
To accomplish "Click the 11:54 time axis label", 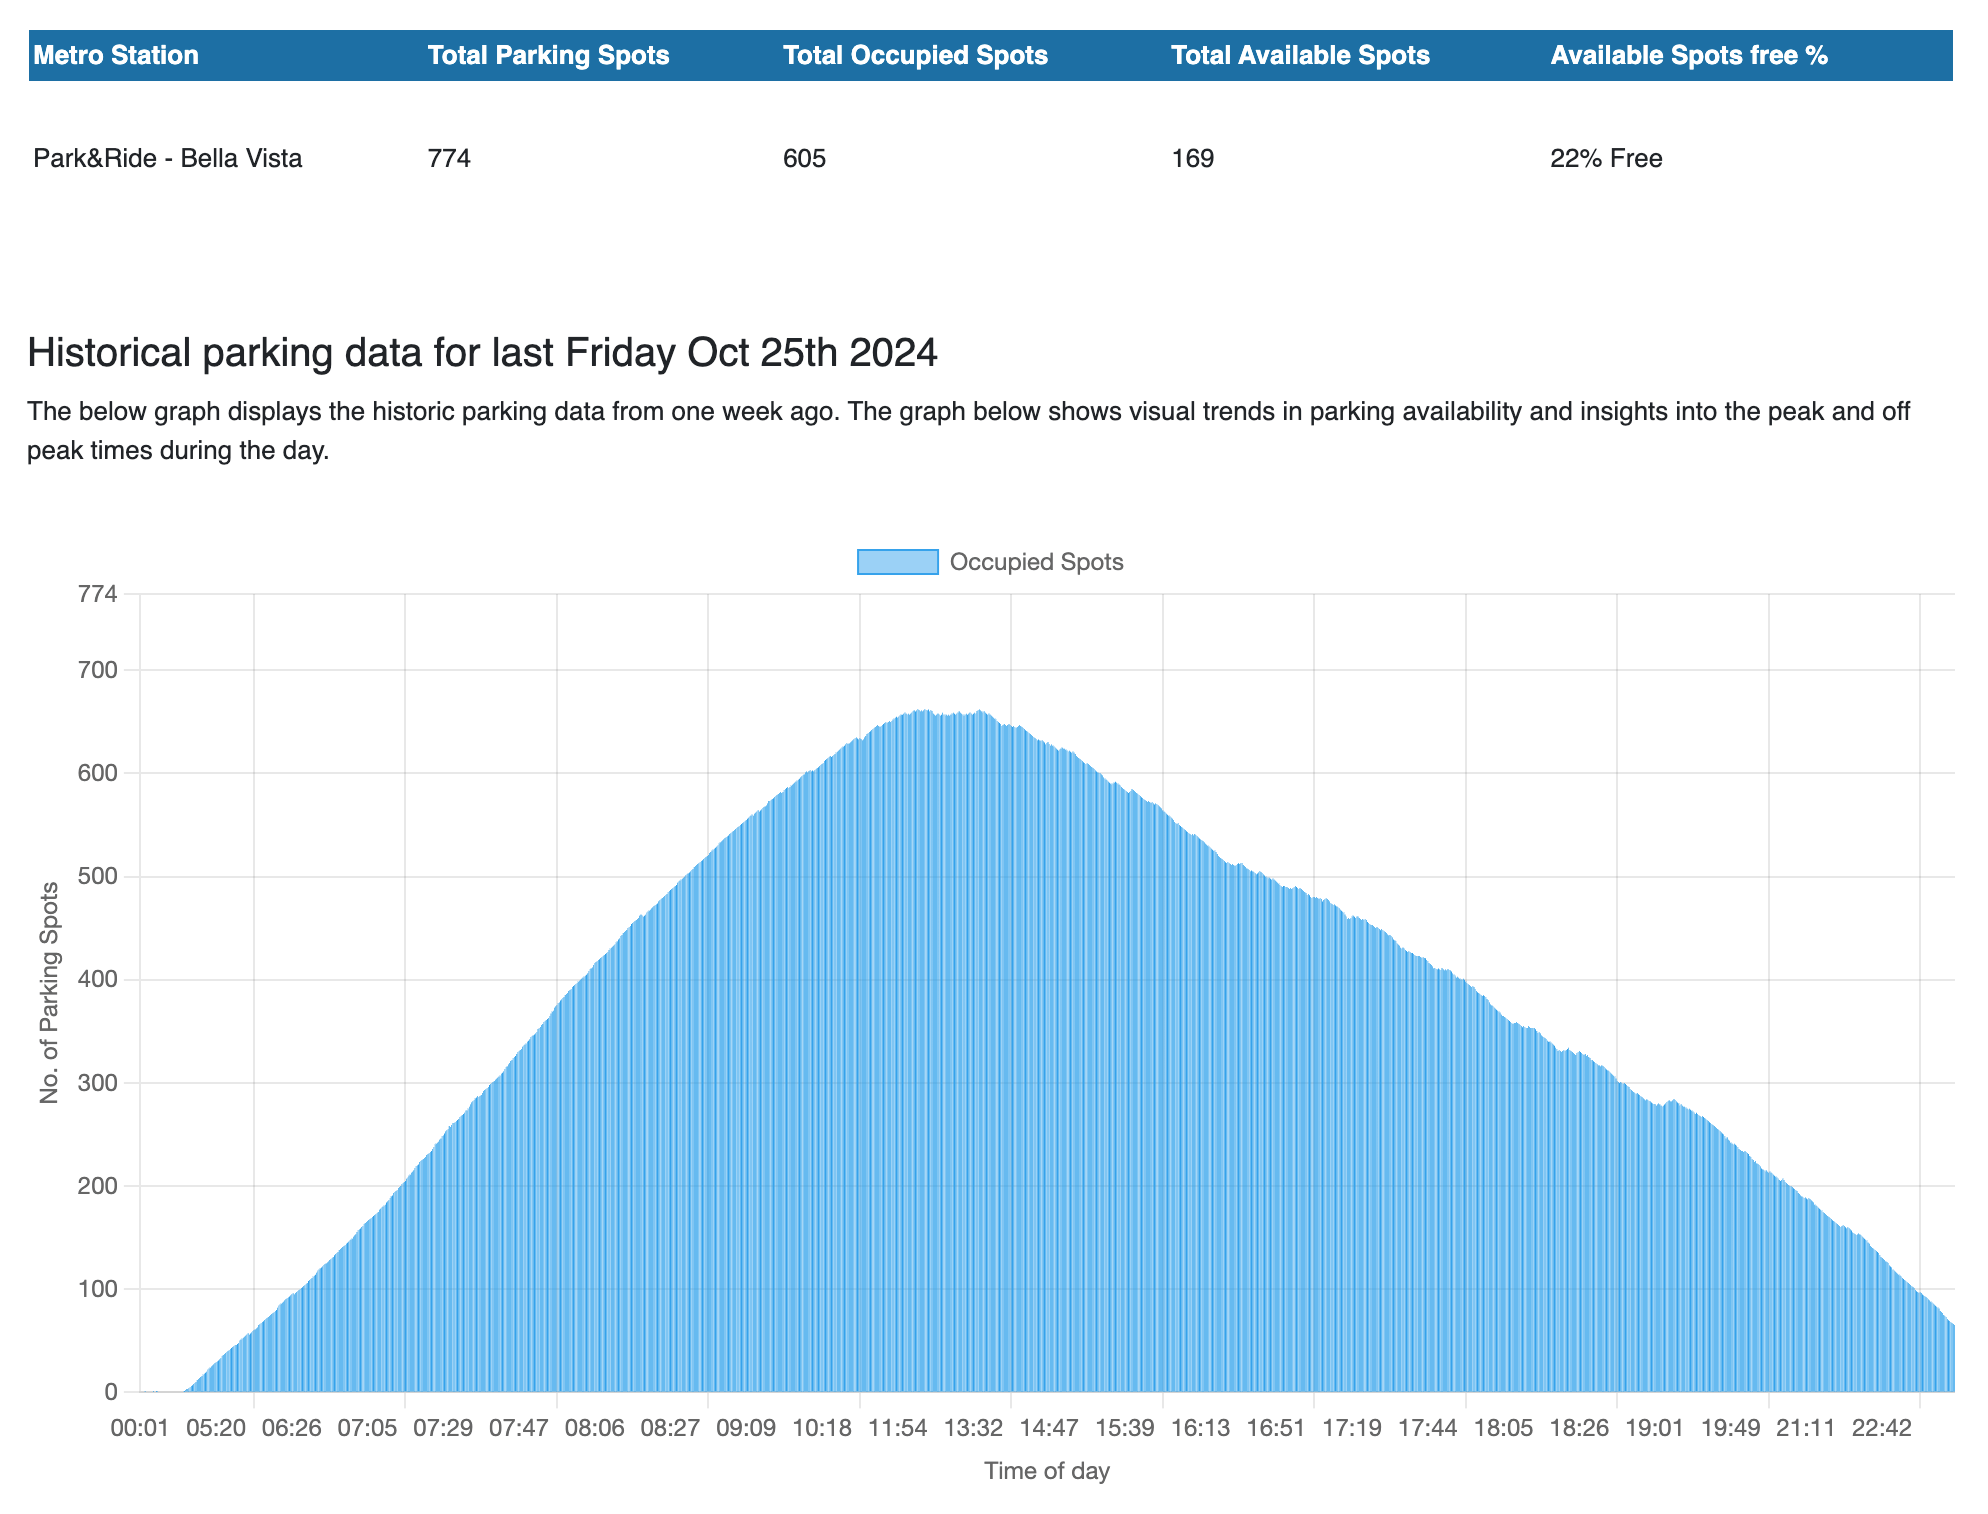I will pyautogui.click(x=898, y=1428).
